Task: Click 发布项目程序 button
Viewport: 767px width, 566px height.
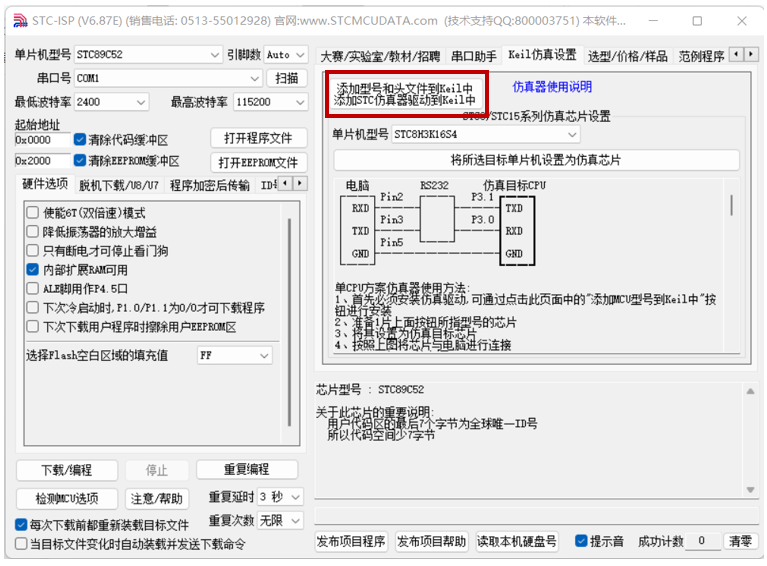Action: coord(351,542)
